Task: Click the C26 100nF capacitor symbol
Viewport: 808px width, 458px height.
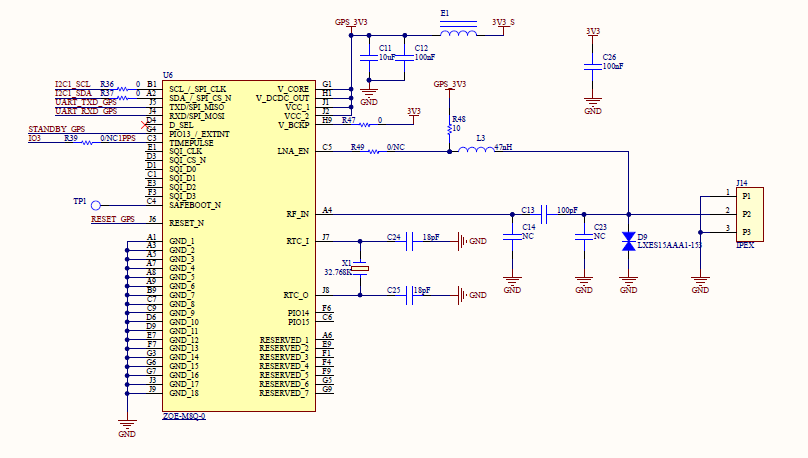Action: [x=592, y=68]
